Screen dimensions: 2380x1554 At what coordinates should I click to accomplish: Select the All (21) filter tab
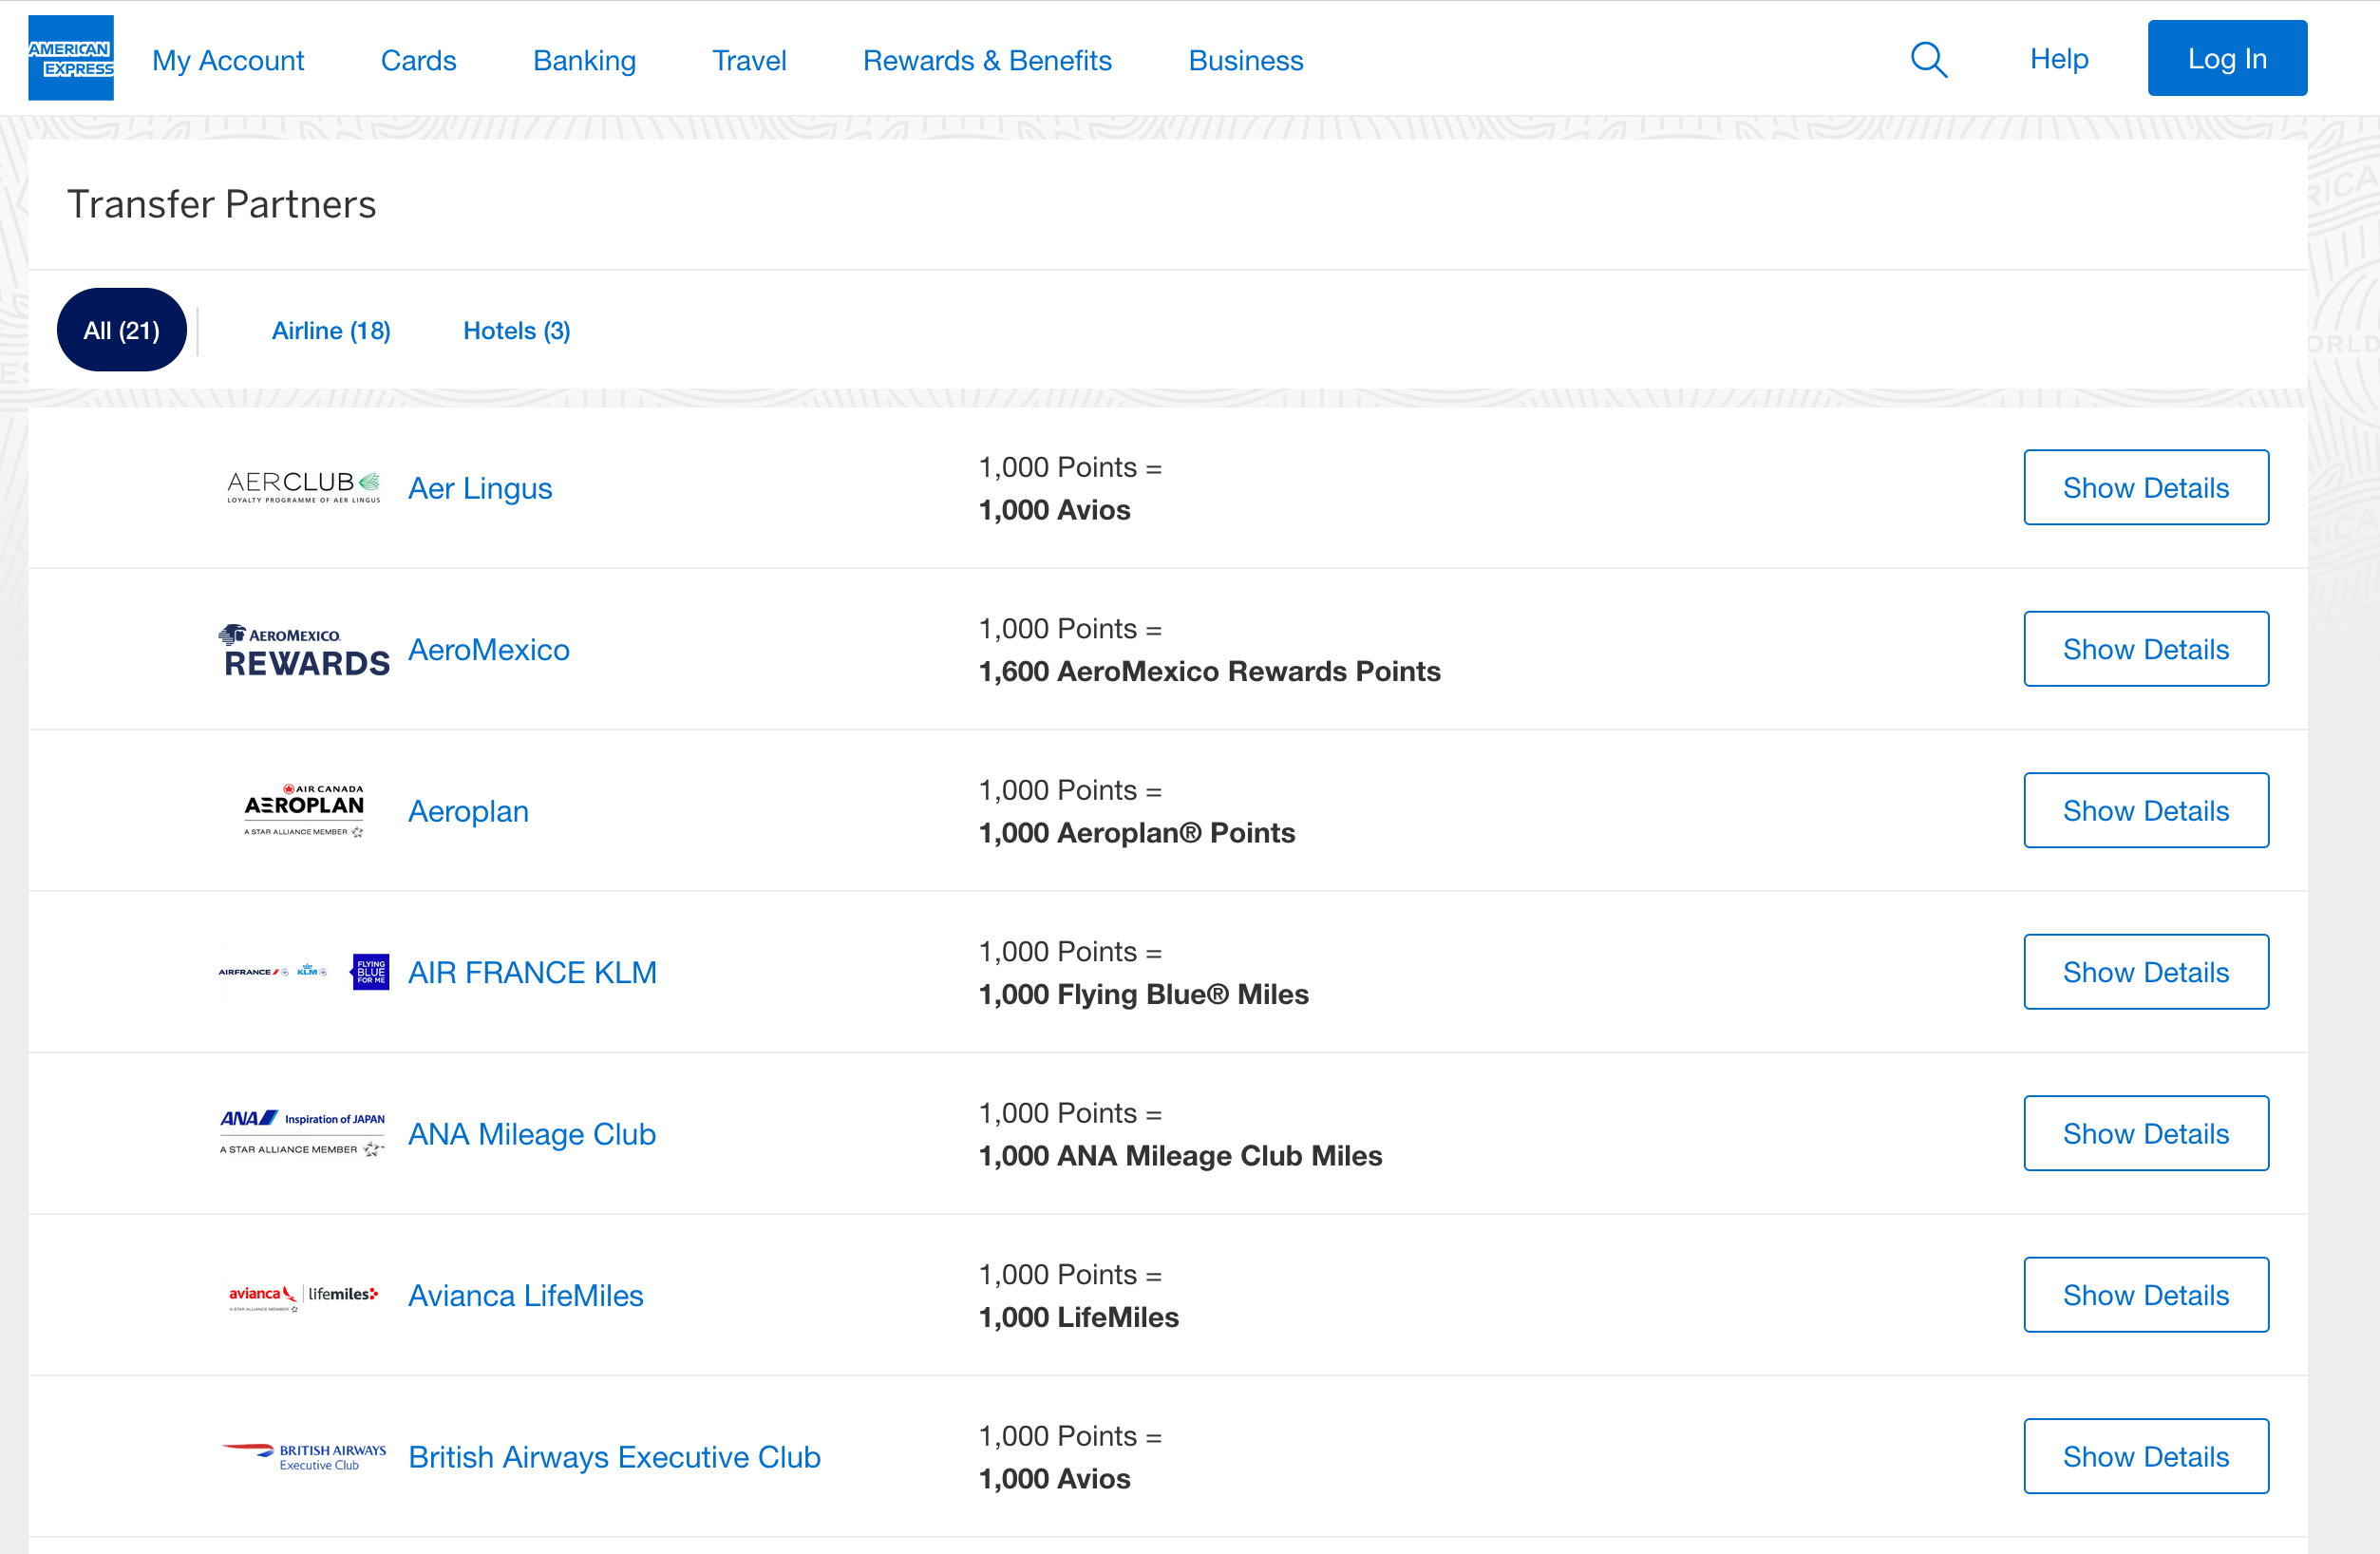(x=122, y=330)
